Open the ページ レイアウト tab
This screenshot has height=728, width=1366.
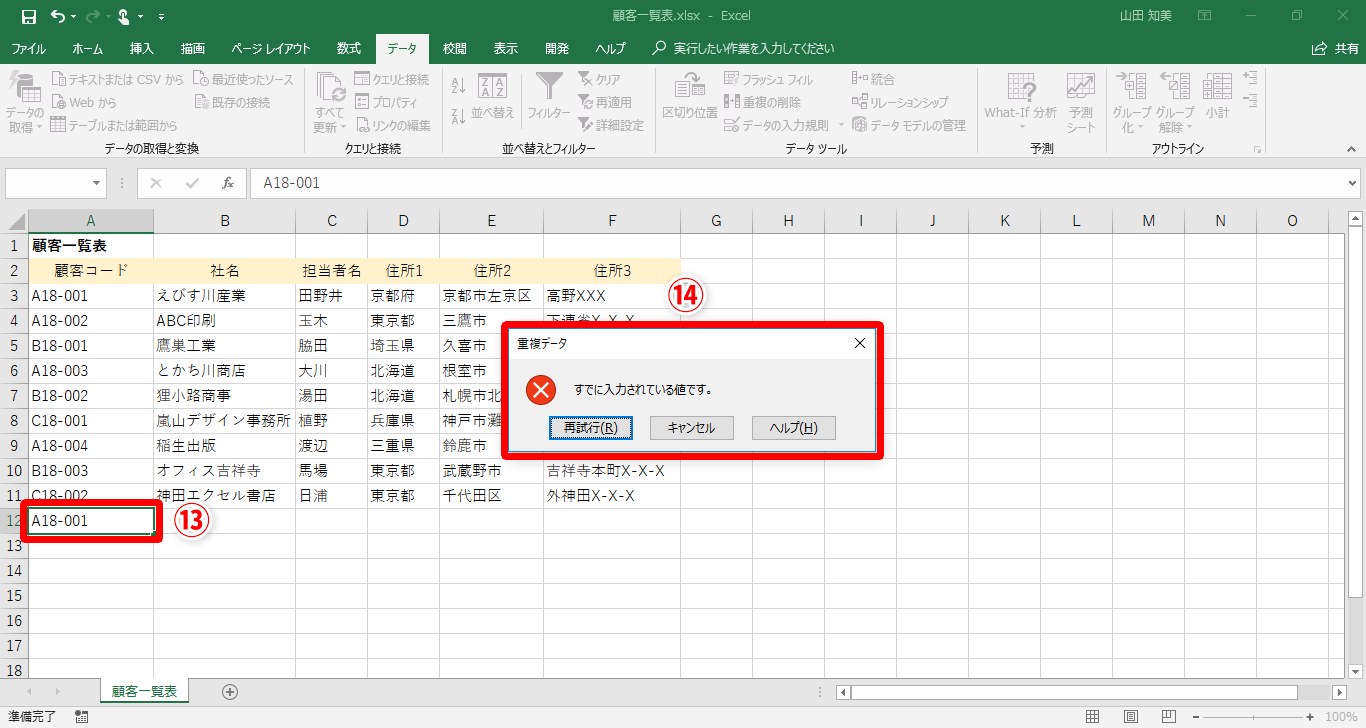(x=270, y=48)
